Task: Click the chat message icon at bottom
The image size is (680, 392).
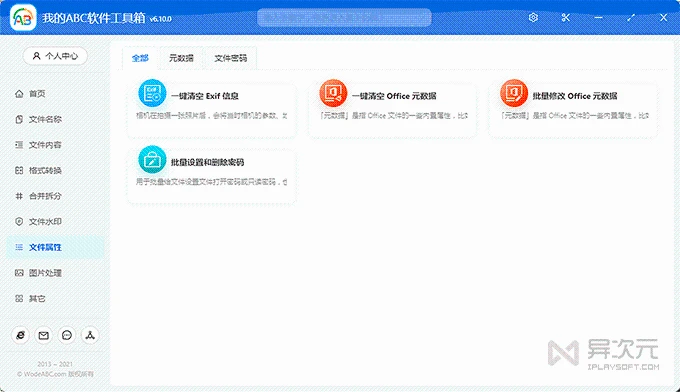Action: (x=67, y=335)
